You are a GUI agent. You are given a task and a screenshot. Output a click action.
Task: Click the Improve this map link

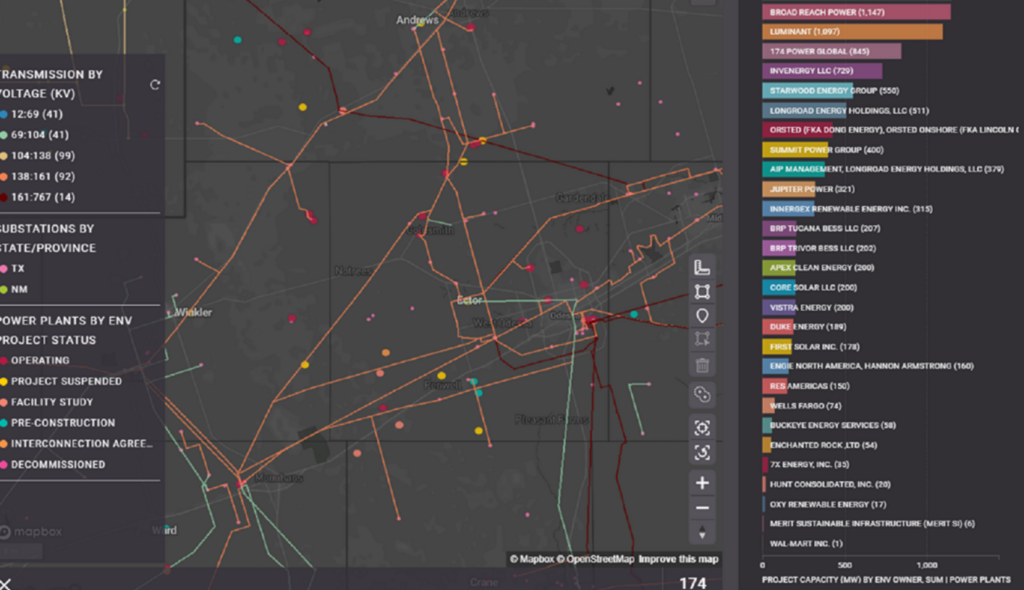click(x=678, y=559)
